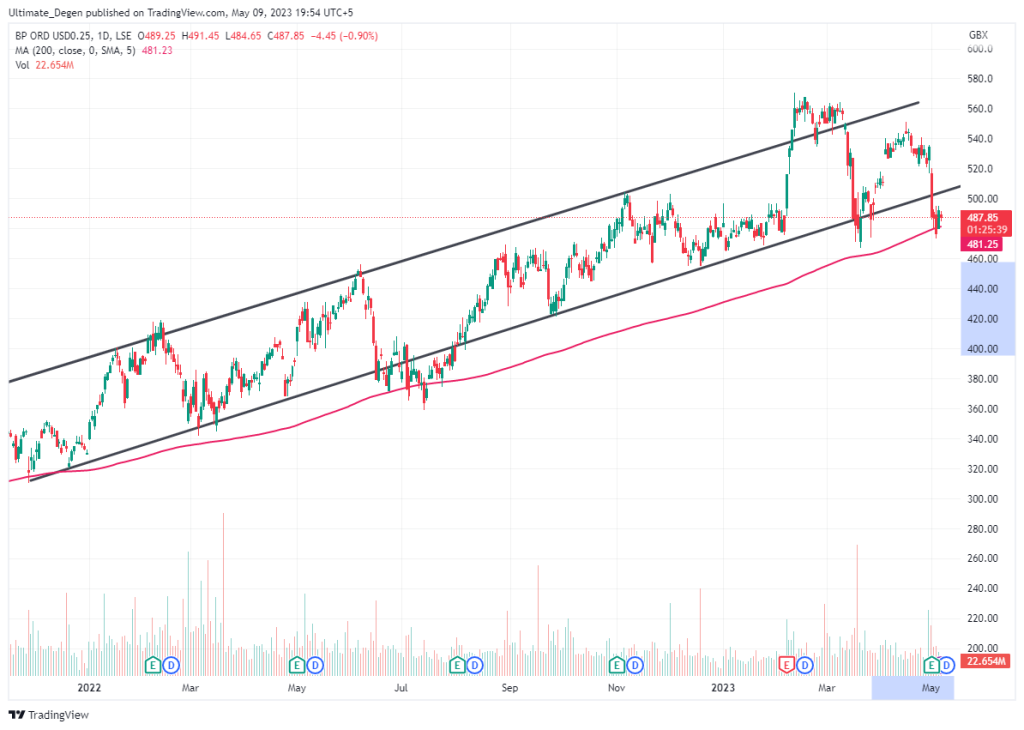
Task: Click the Nov label on time axis
Action: pyautogui.click(x=616, y=688)
